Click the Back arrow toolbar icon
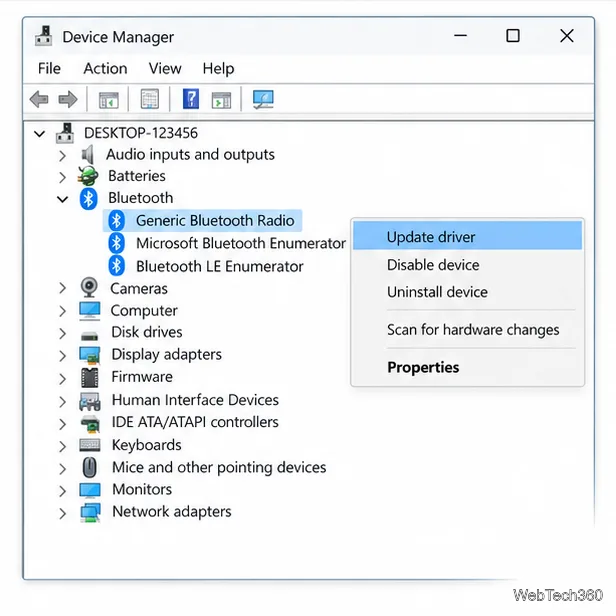 [39, 99]
